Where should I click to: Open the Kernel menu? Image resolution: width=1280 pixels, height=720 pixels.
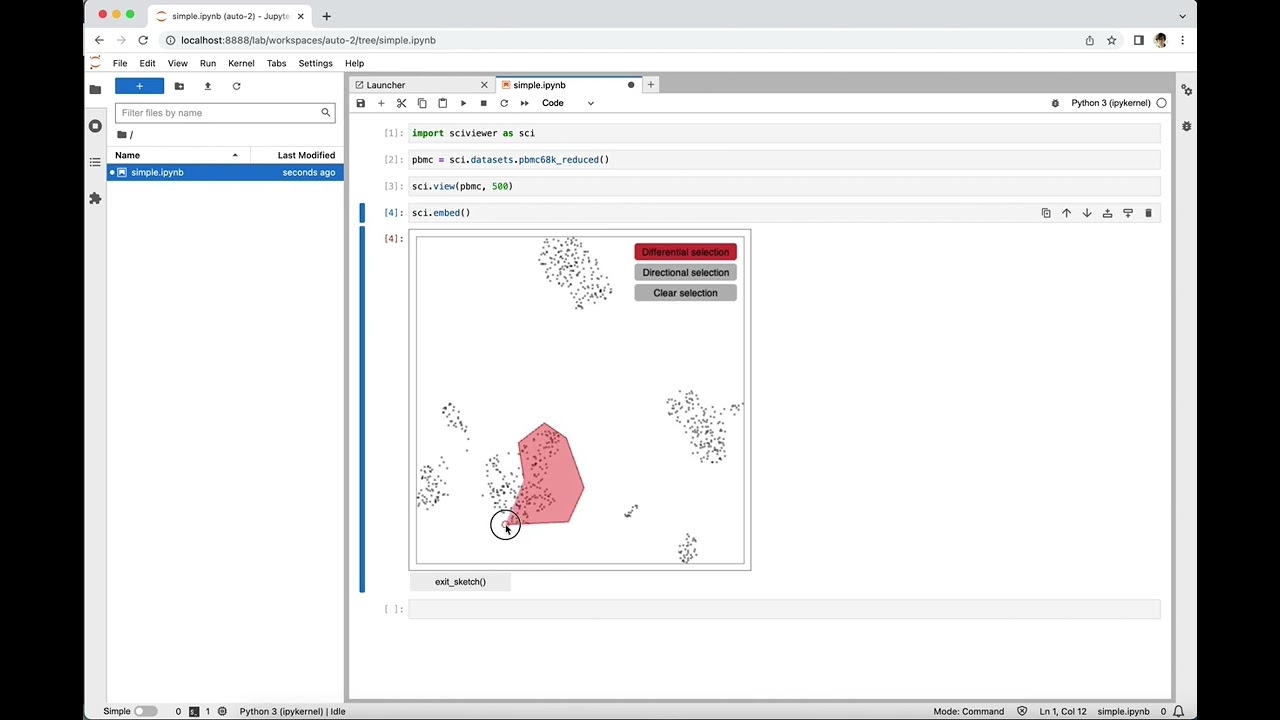point(241,63)
